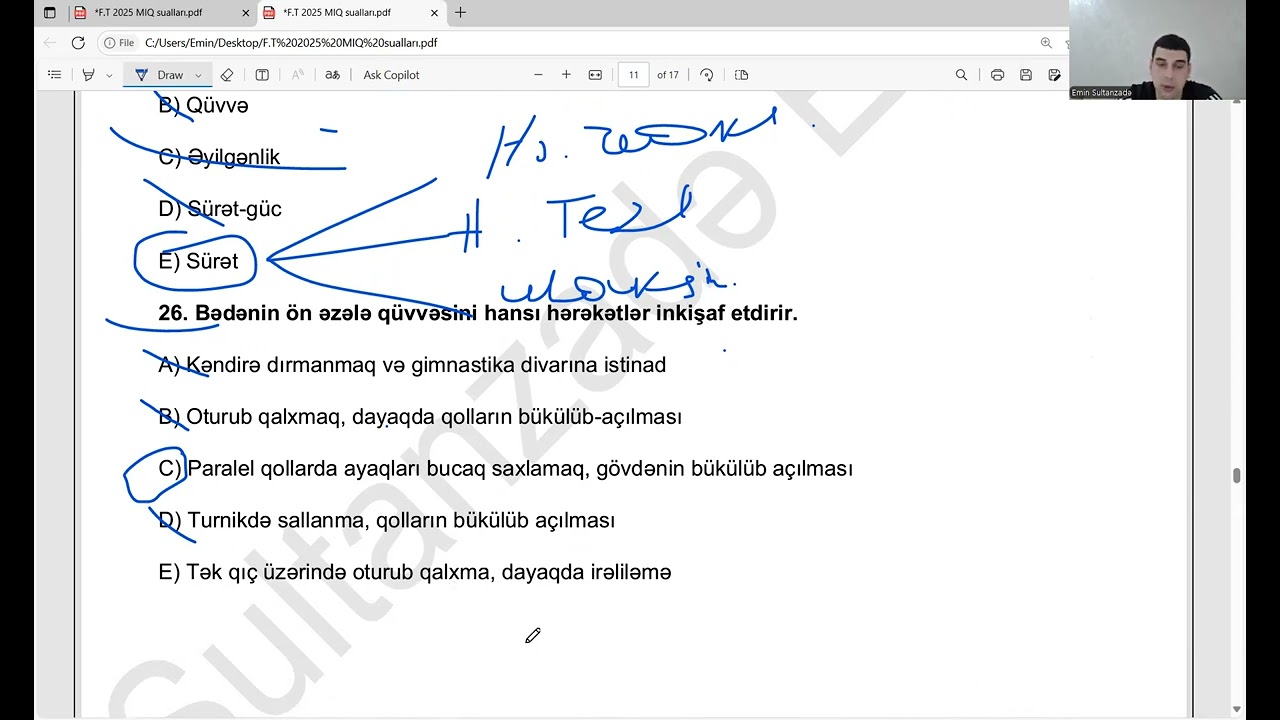Select the Add text tool
The image size is (1280, 720).
(262, 75)
